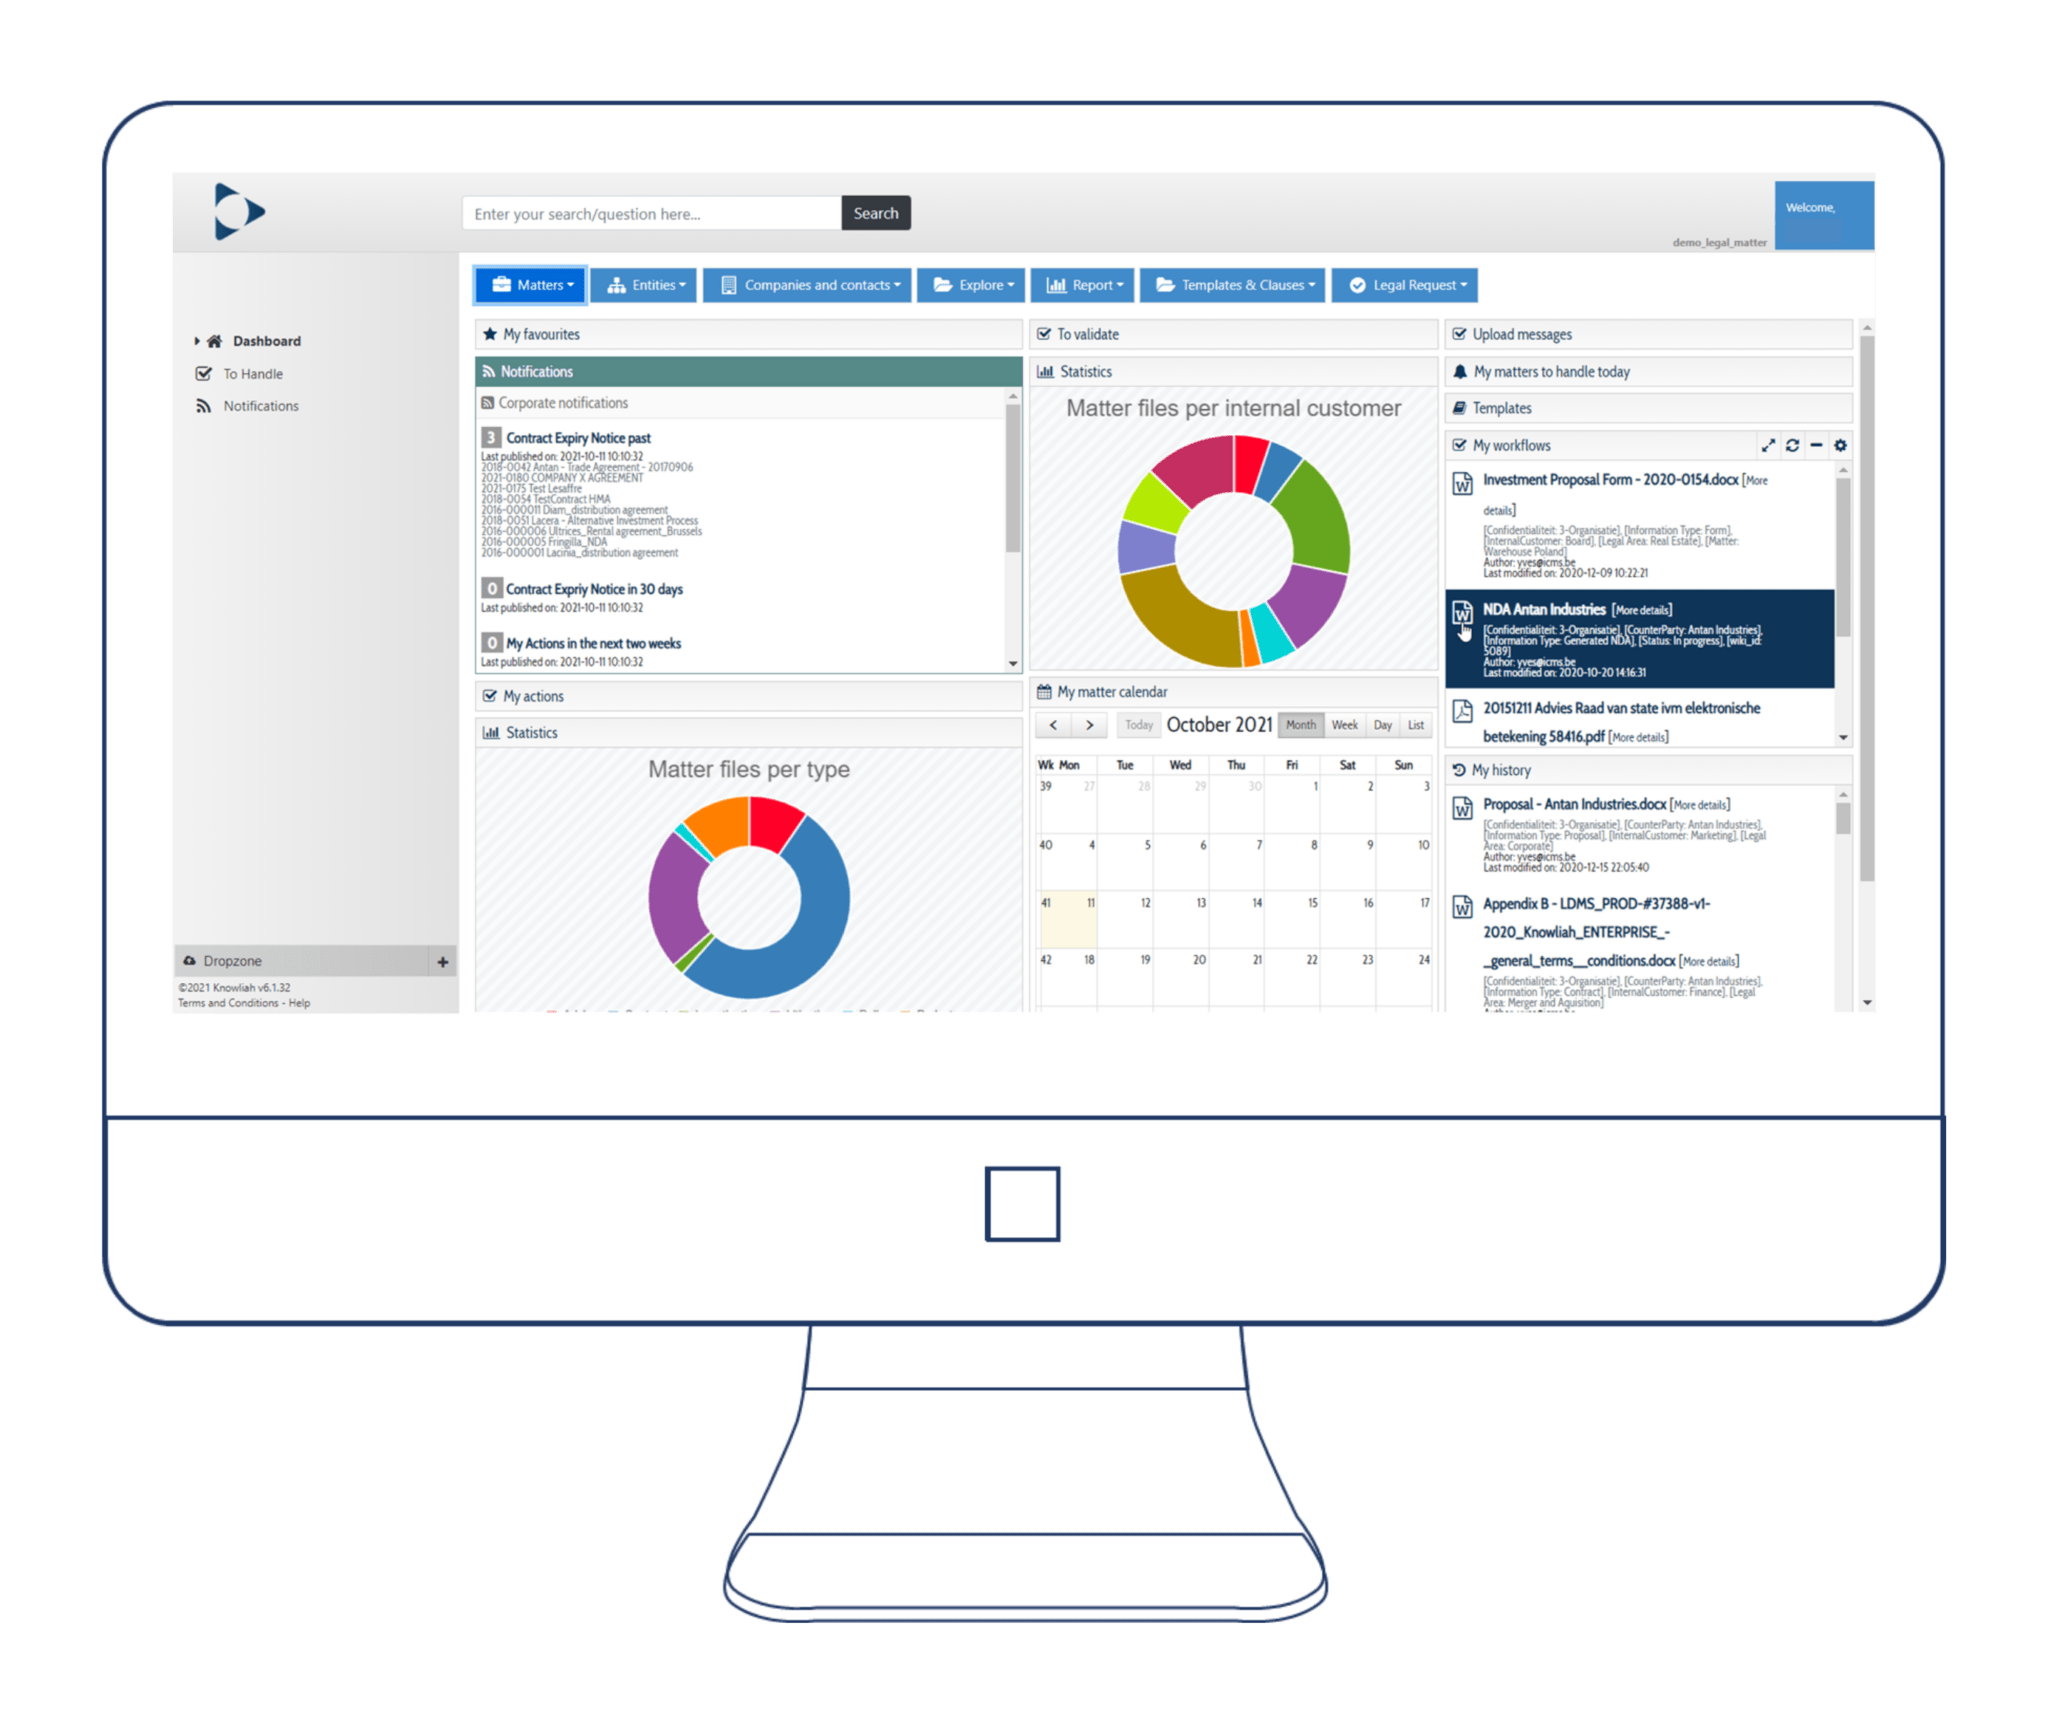Click the Notifications feed icon in sidebar
Image resolution: width=2048 pixels, height=1724 pixels.
point(204,406)
